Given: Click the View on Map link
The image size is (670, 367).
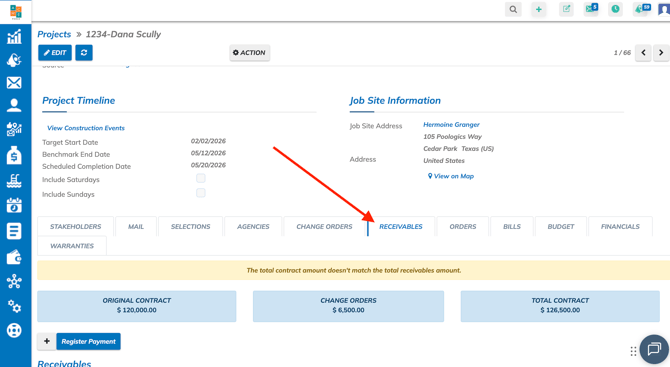Looking at the screenshot, I should click(451, 176).
